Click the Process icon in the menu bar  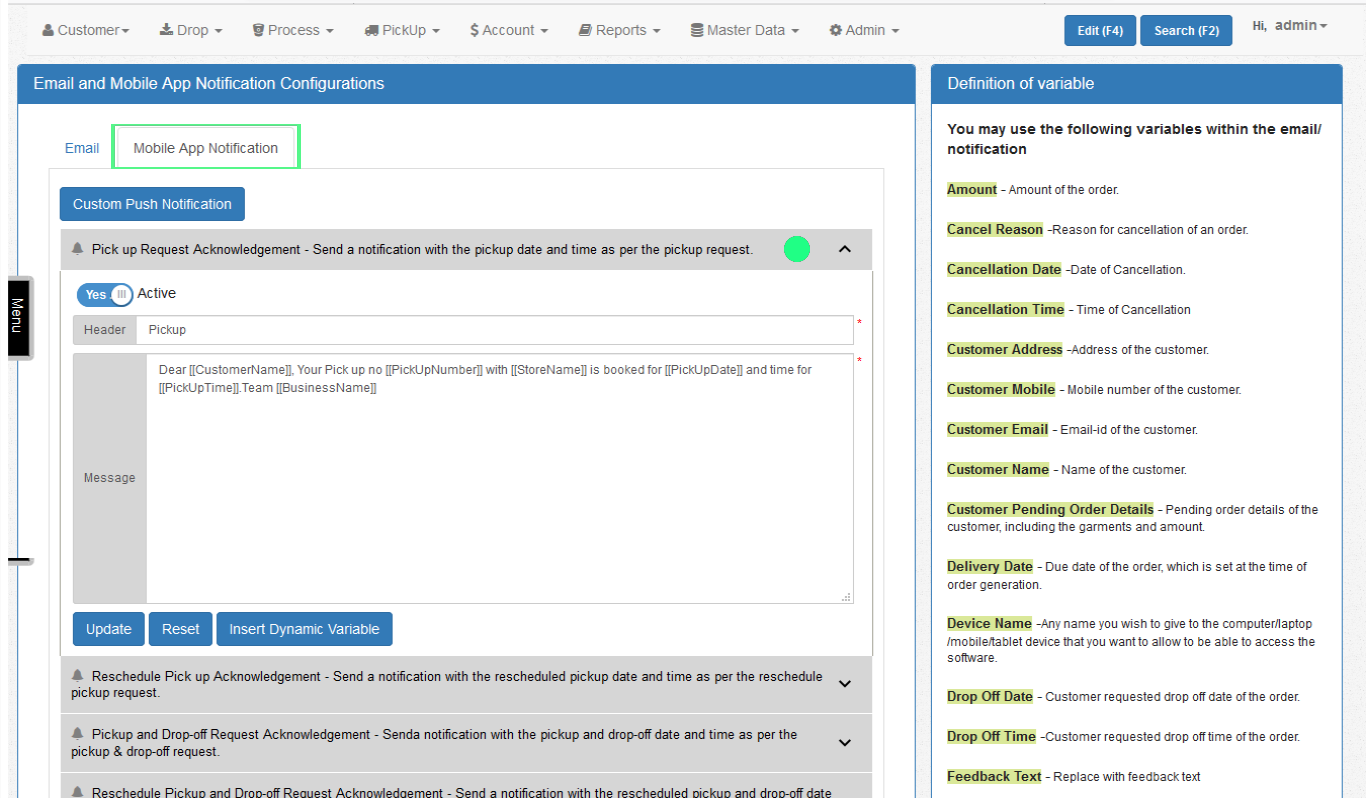pyautogui.click(x=258, y=30)
